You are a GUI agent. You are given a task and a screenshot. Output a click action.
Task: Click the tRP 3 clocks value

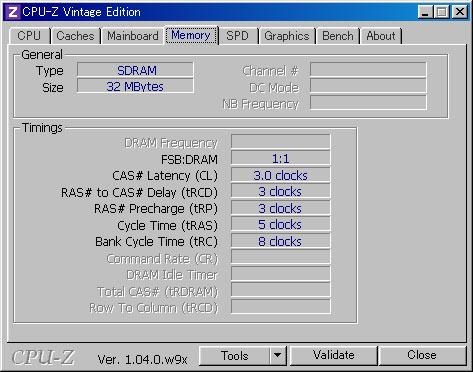click(x=281, y=208)
